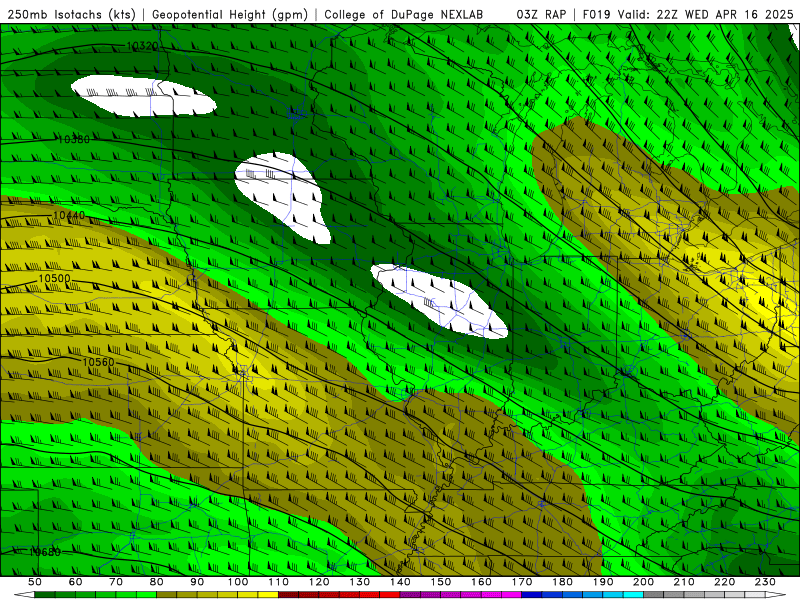
Task: Select the 60 value on the color scale
Action: coord(75,582)
